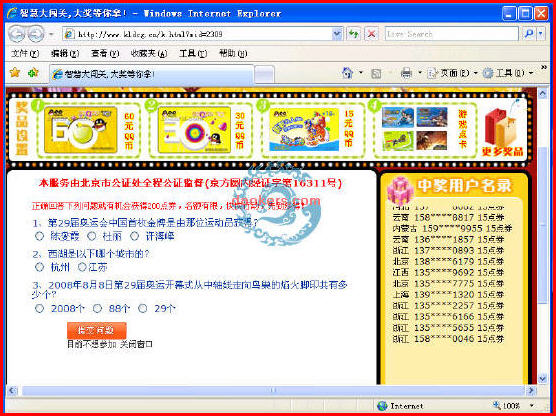Expand the address bar history dropdown
This screenshot has height=416, width=556.
pos(337,34)
